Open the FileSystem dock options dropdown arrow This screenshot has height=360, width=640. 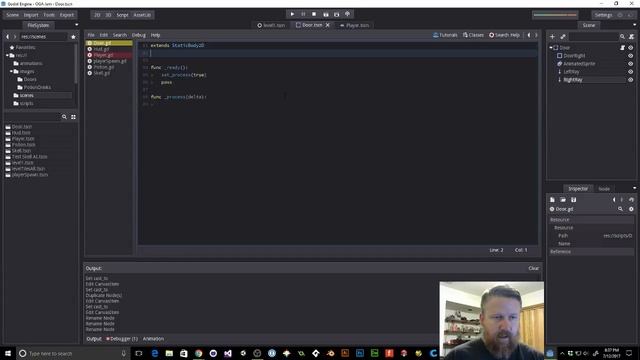tap(77, 25)
